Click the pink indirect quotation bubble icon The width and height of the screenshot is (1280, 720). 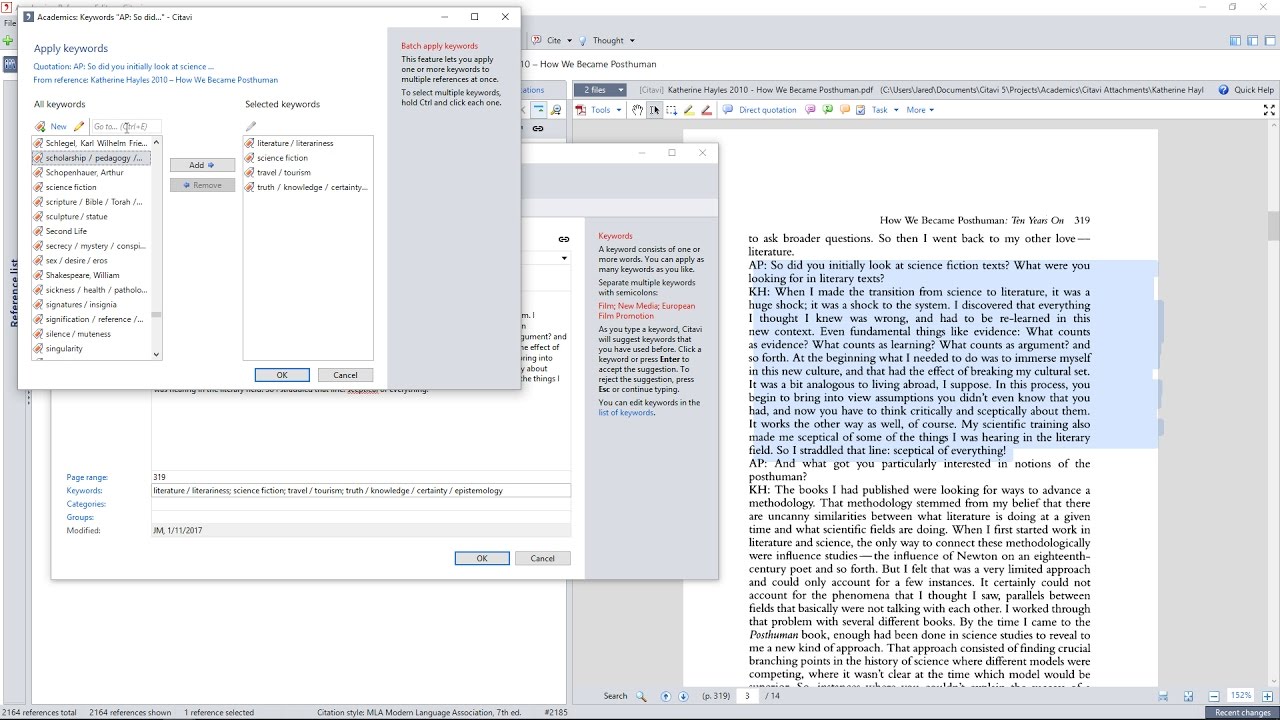811,110
